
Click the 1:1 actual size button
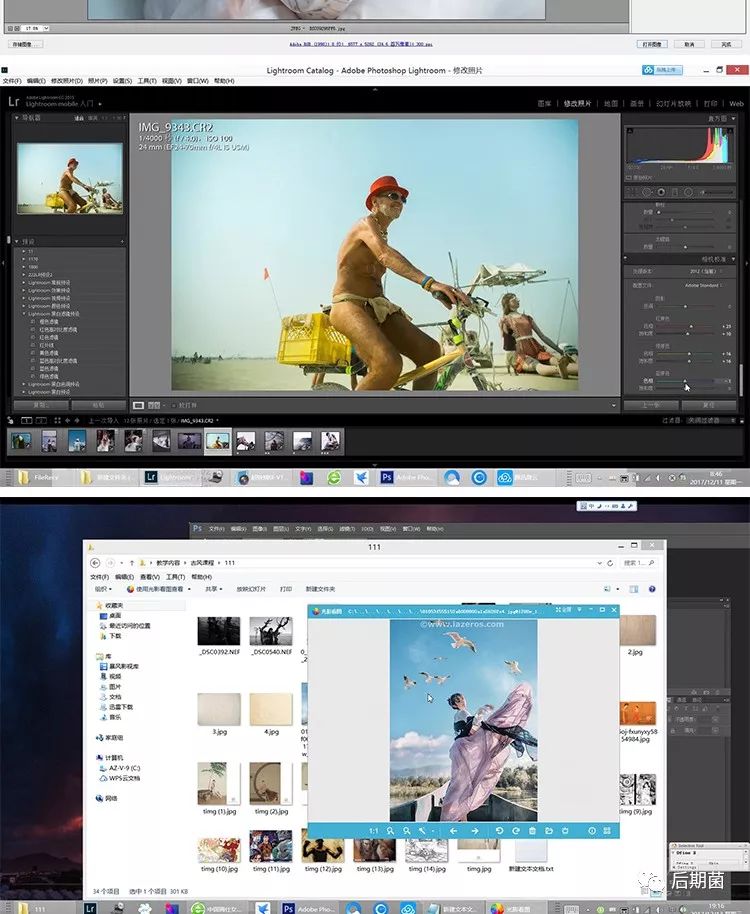[373, 831]
